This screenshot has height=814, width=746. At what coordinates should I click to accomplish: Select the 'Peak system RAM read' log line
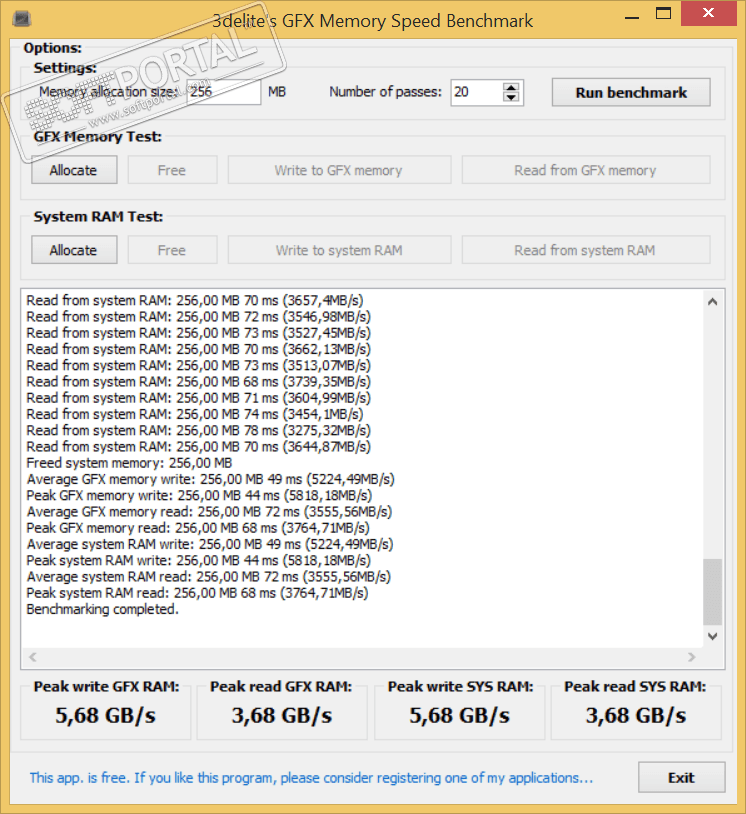point(198,593)
